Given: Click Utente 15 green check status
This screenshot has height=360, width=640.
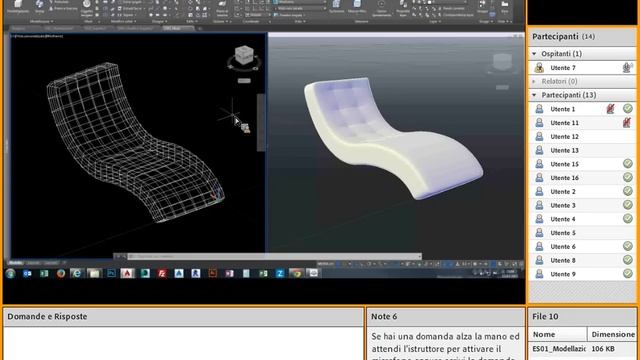Looking at the screenshot, I should [628, 164].
